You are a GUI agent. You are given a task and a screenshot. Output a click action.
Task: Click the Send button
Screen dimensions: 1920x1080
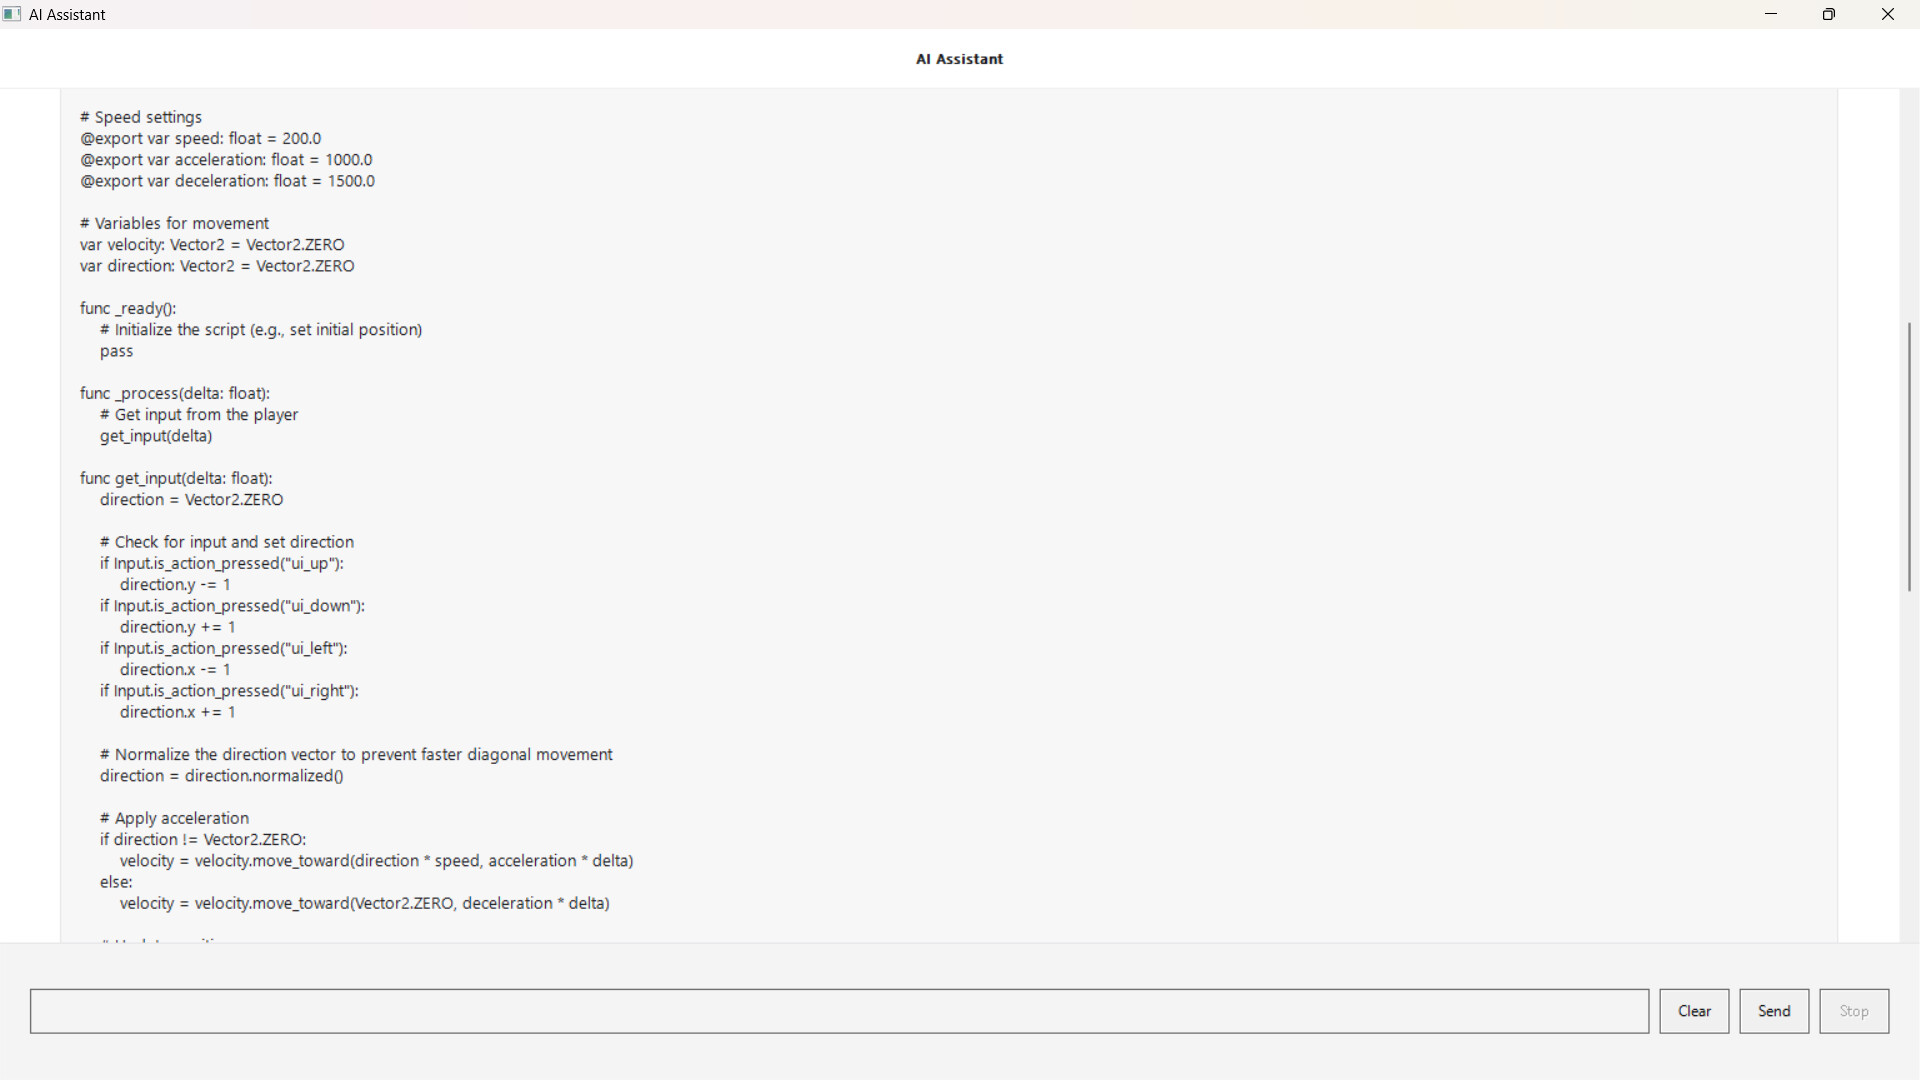(1773, 1011)
